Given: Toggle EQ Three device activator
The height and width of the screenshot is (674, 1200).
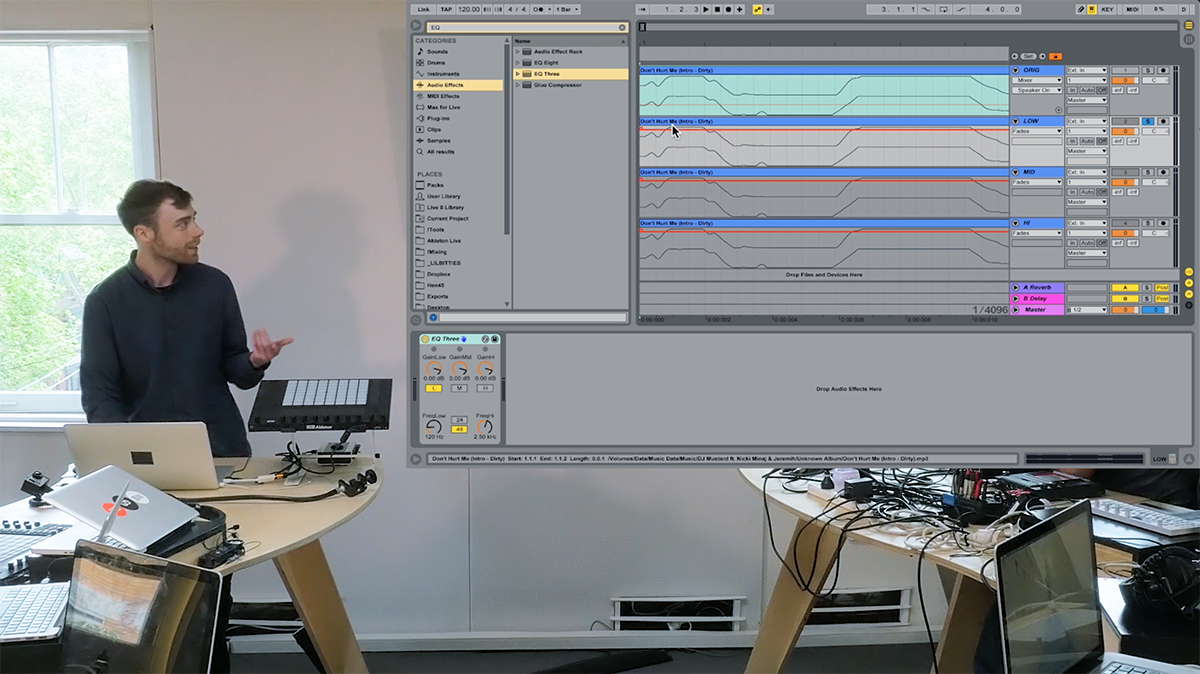Looking at the screenshot, I should coord(425,339).
